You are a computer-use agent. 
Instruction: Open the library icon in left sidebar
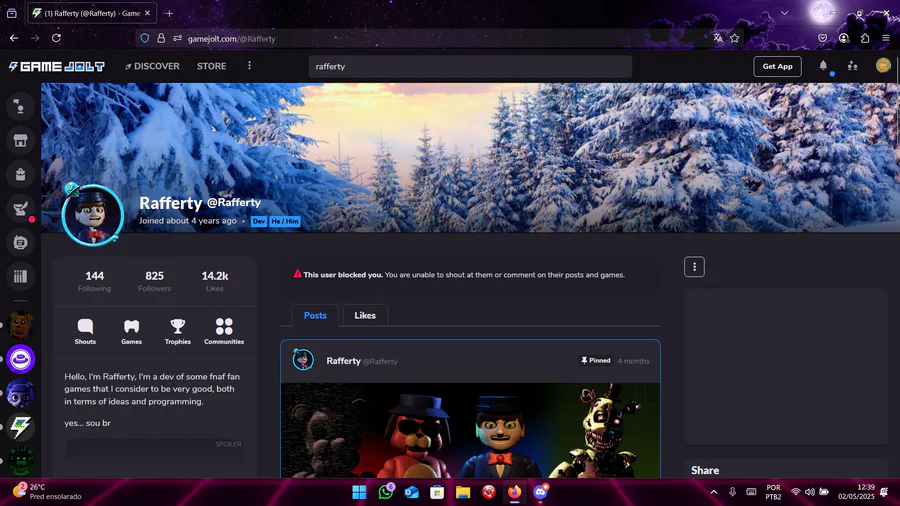click(x=20, y=277)
